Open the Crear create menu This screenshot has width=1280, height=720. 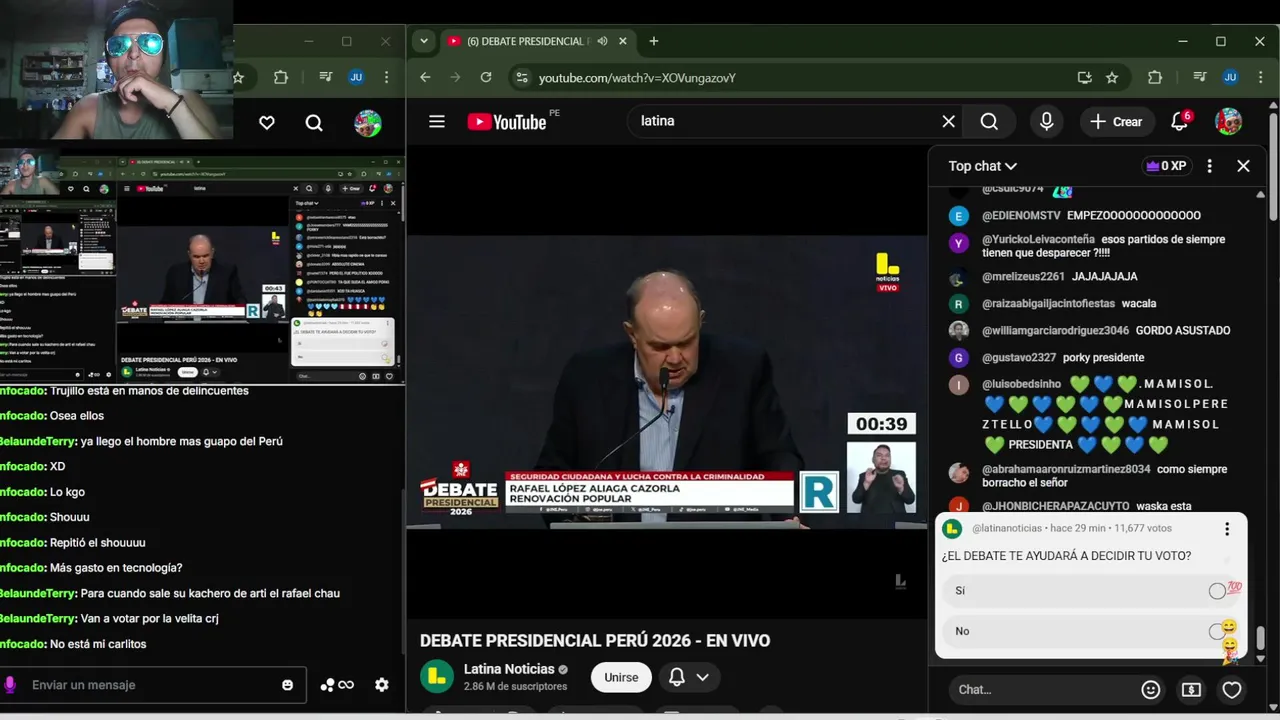click(1117, 121)
